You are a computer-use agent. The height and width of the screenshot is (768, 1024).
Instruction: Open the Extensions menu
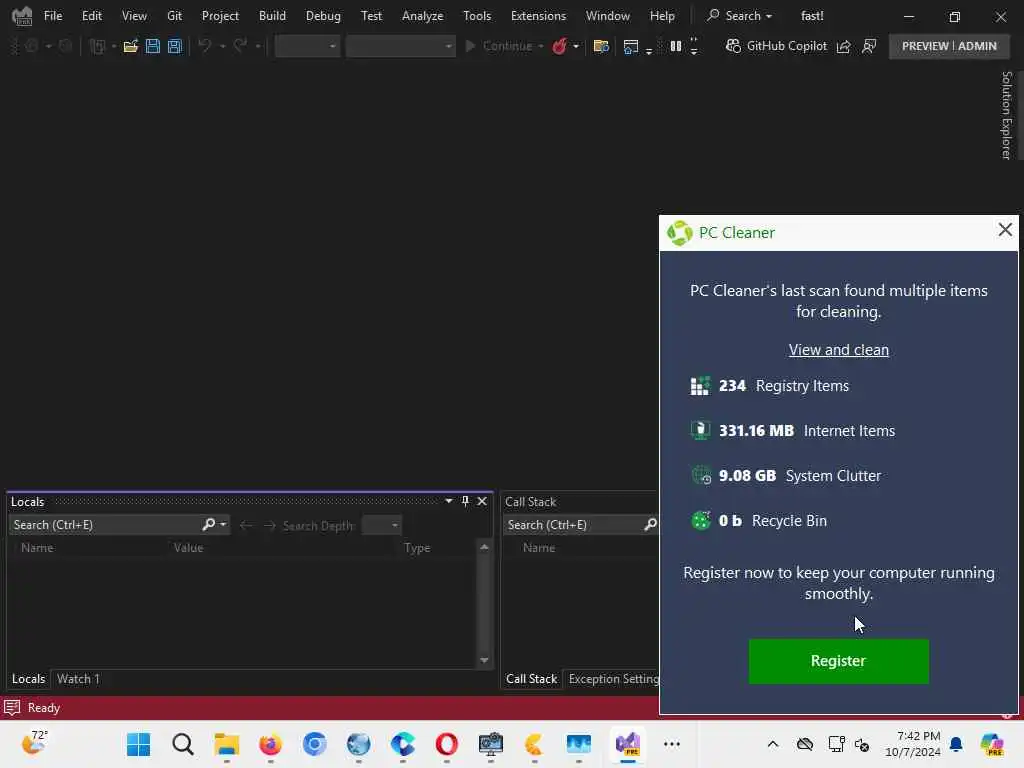pyautogui.click(x=538, y=16)
